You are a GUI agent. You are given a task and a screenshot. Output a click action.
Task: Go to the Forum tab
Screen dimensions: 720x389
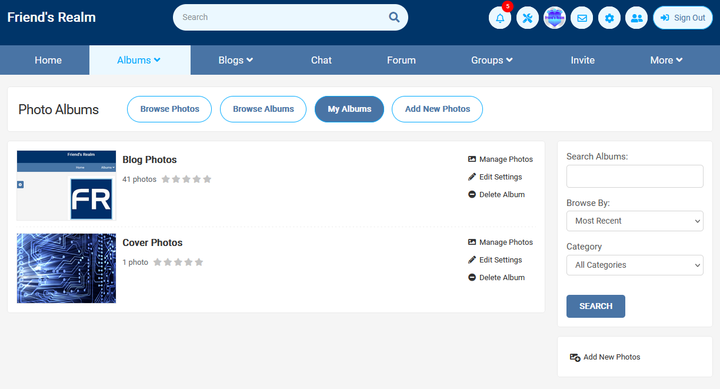(x=401, y=60)
